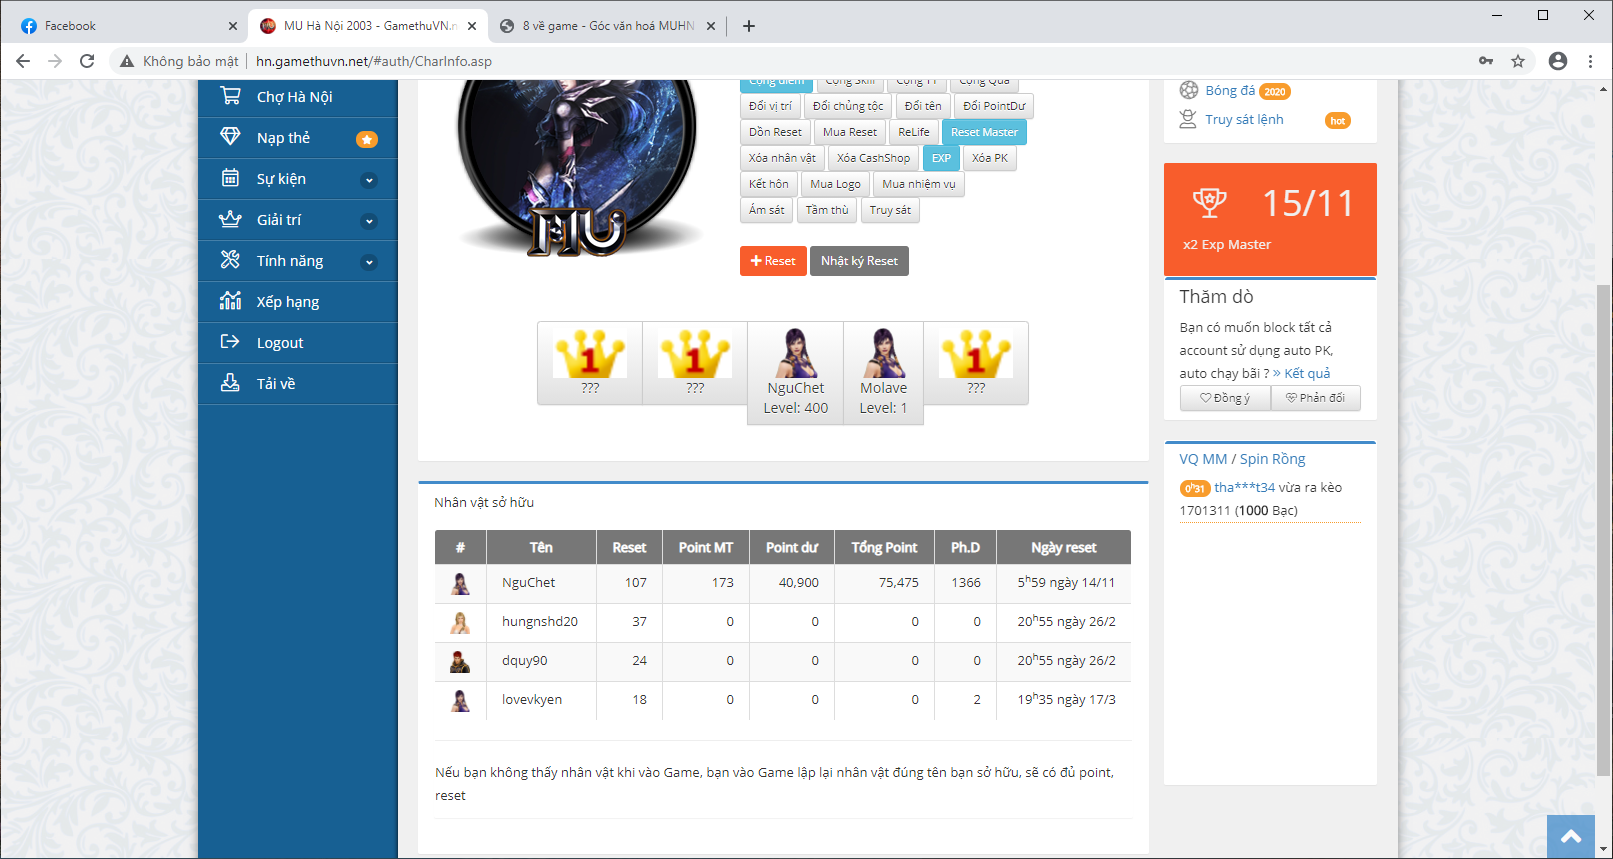Click the Nạp thẻ diamond icon
The height and width of the screenshot is (859, 1613).
[x=230, y=137]
